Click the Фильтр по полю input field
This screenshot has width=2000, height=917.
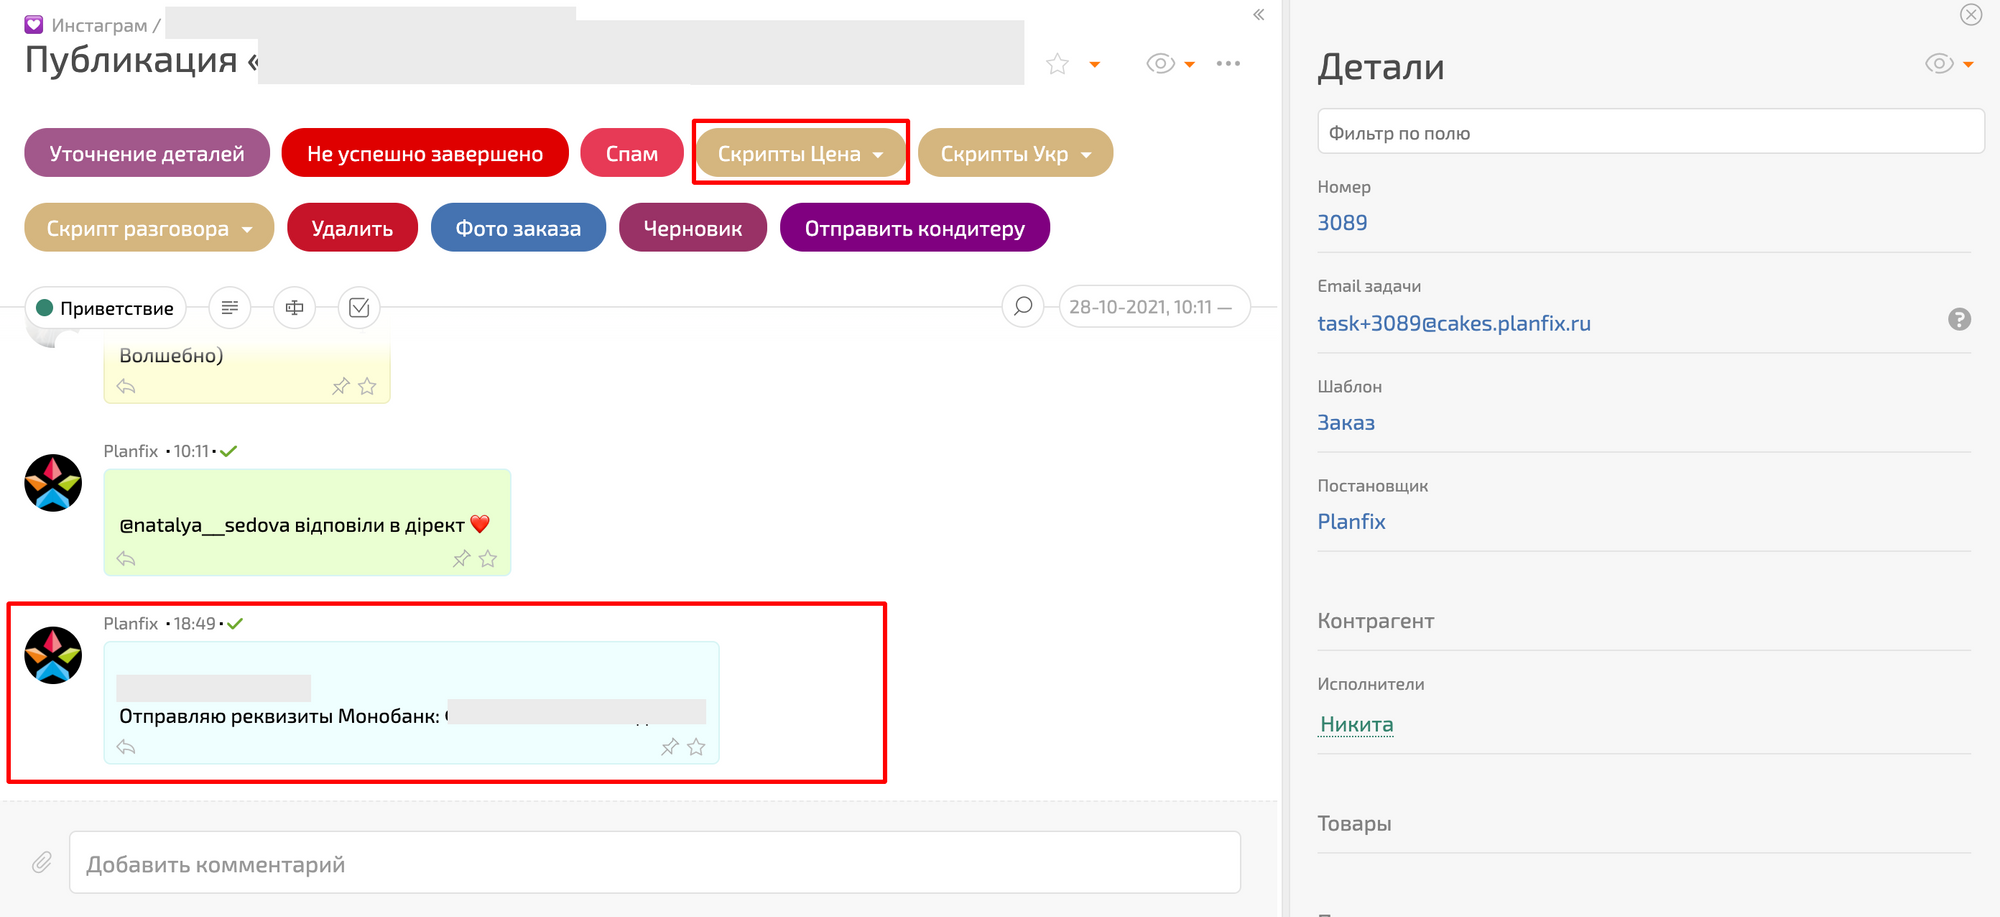[1650, 133]
